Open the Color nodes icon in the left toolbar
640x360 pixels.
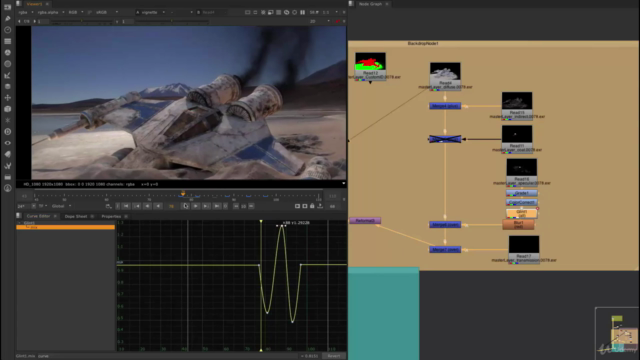tap(7, 53)
